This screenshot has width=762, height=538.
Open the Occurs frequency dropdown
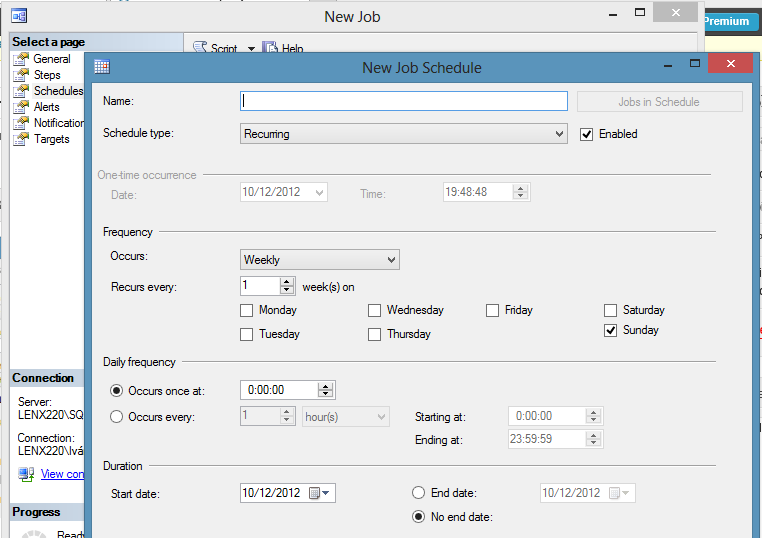[x=391, y=260]
